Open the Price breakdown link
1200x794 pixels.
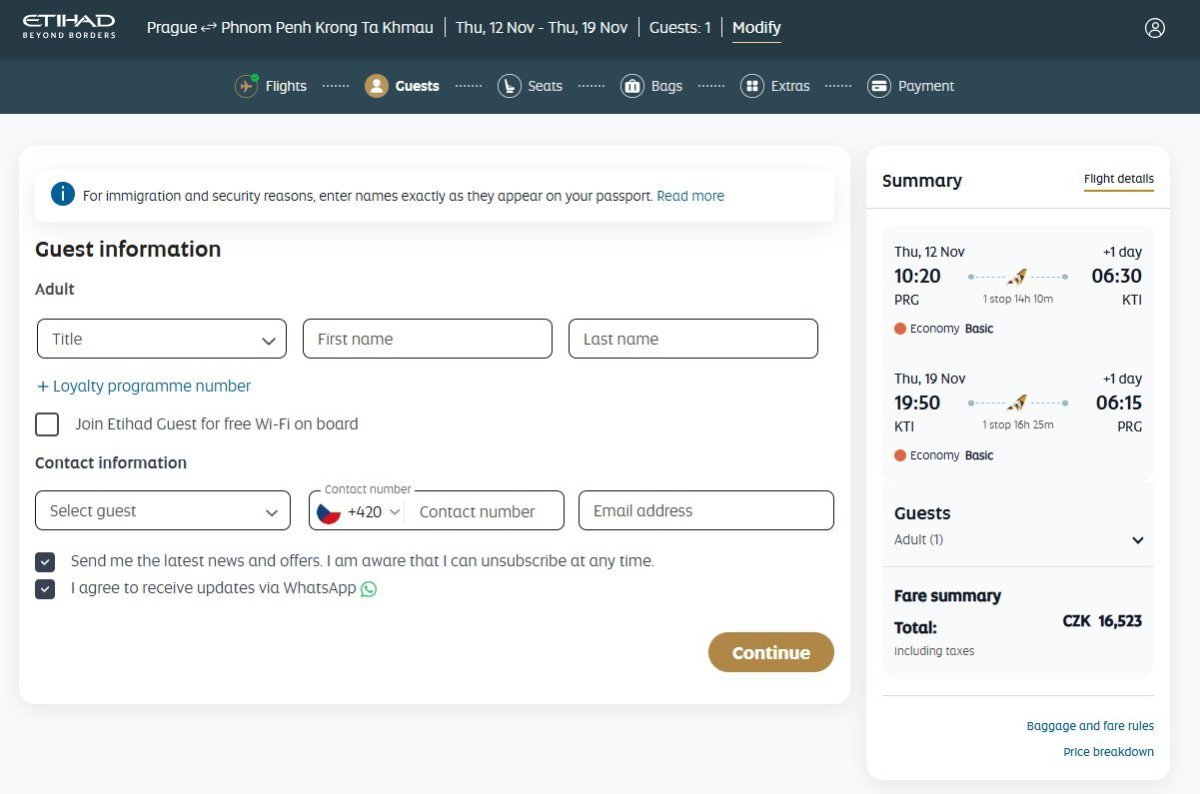[x=1108, y=752]
